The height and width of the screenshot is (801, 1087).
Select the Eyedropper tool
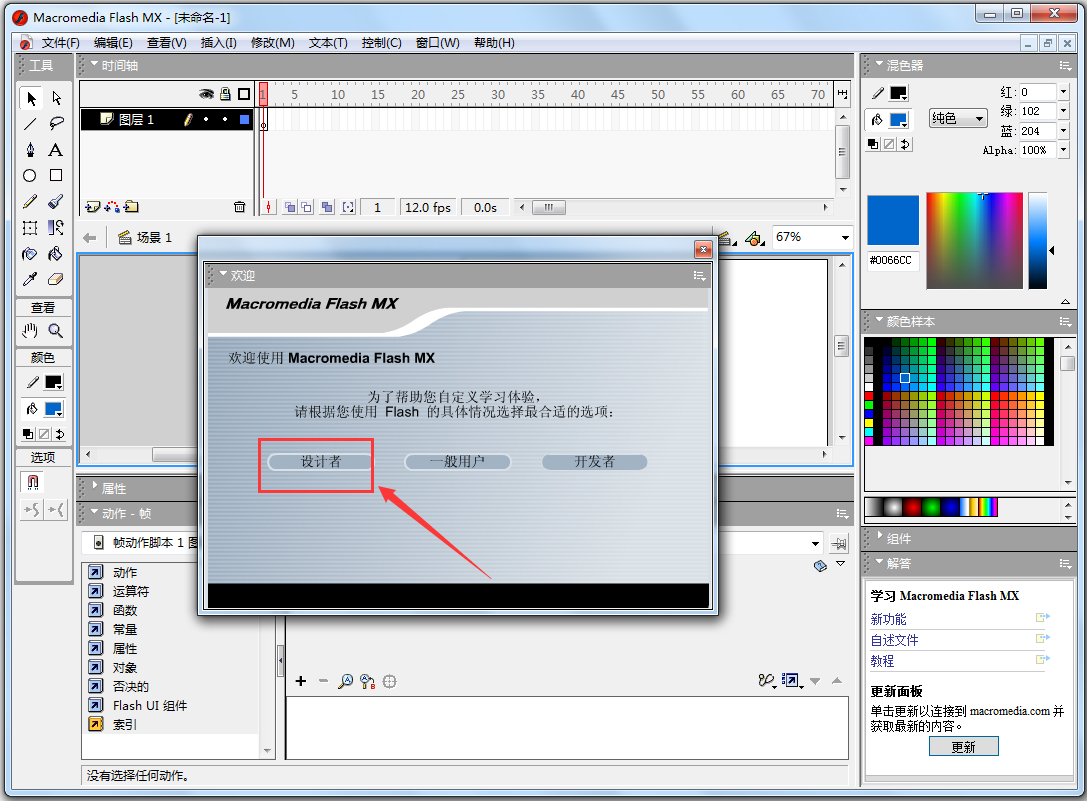(x=30, y=279)
